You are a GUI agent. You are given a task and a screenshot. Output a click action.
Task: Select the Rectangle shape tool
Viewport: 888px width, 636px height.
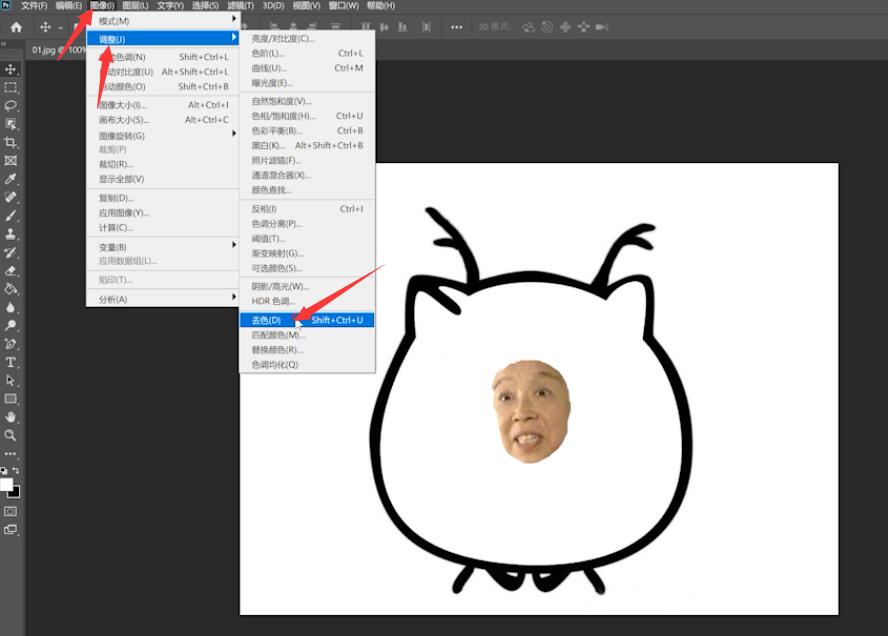(10, 399)
